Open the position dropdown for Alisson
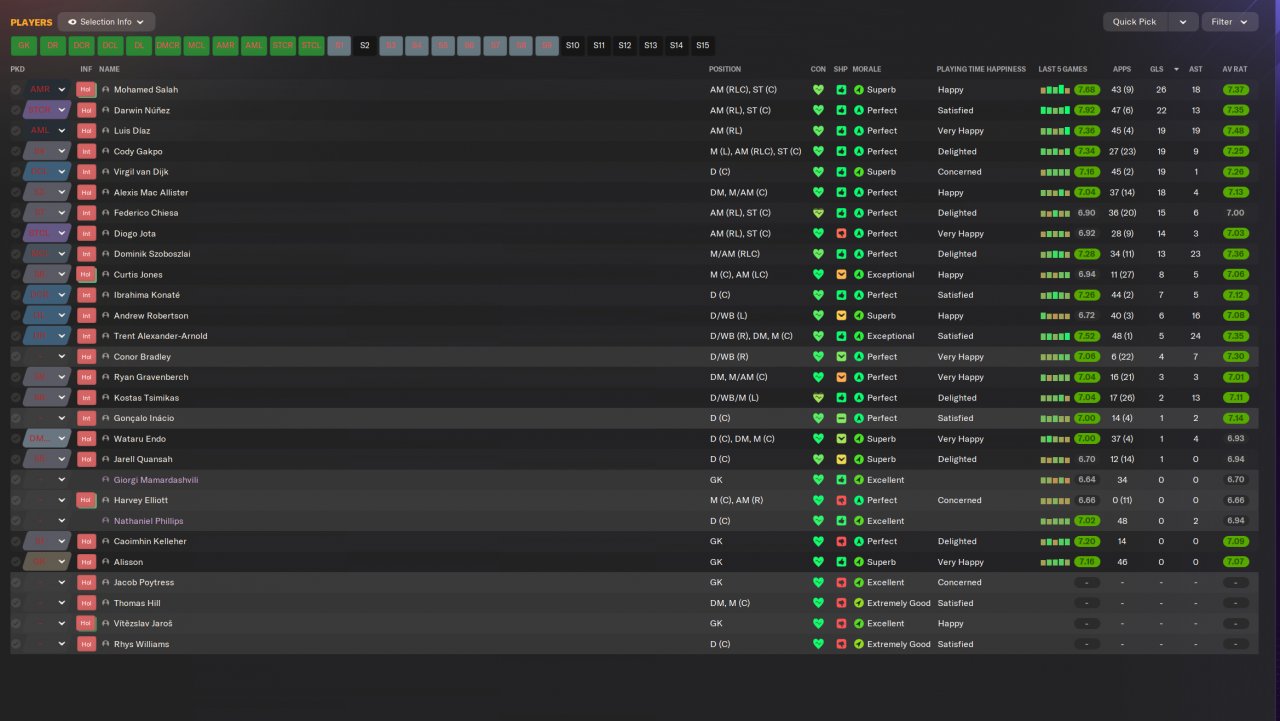 coord(48,562)
